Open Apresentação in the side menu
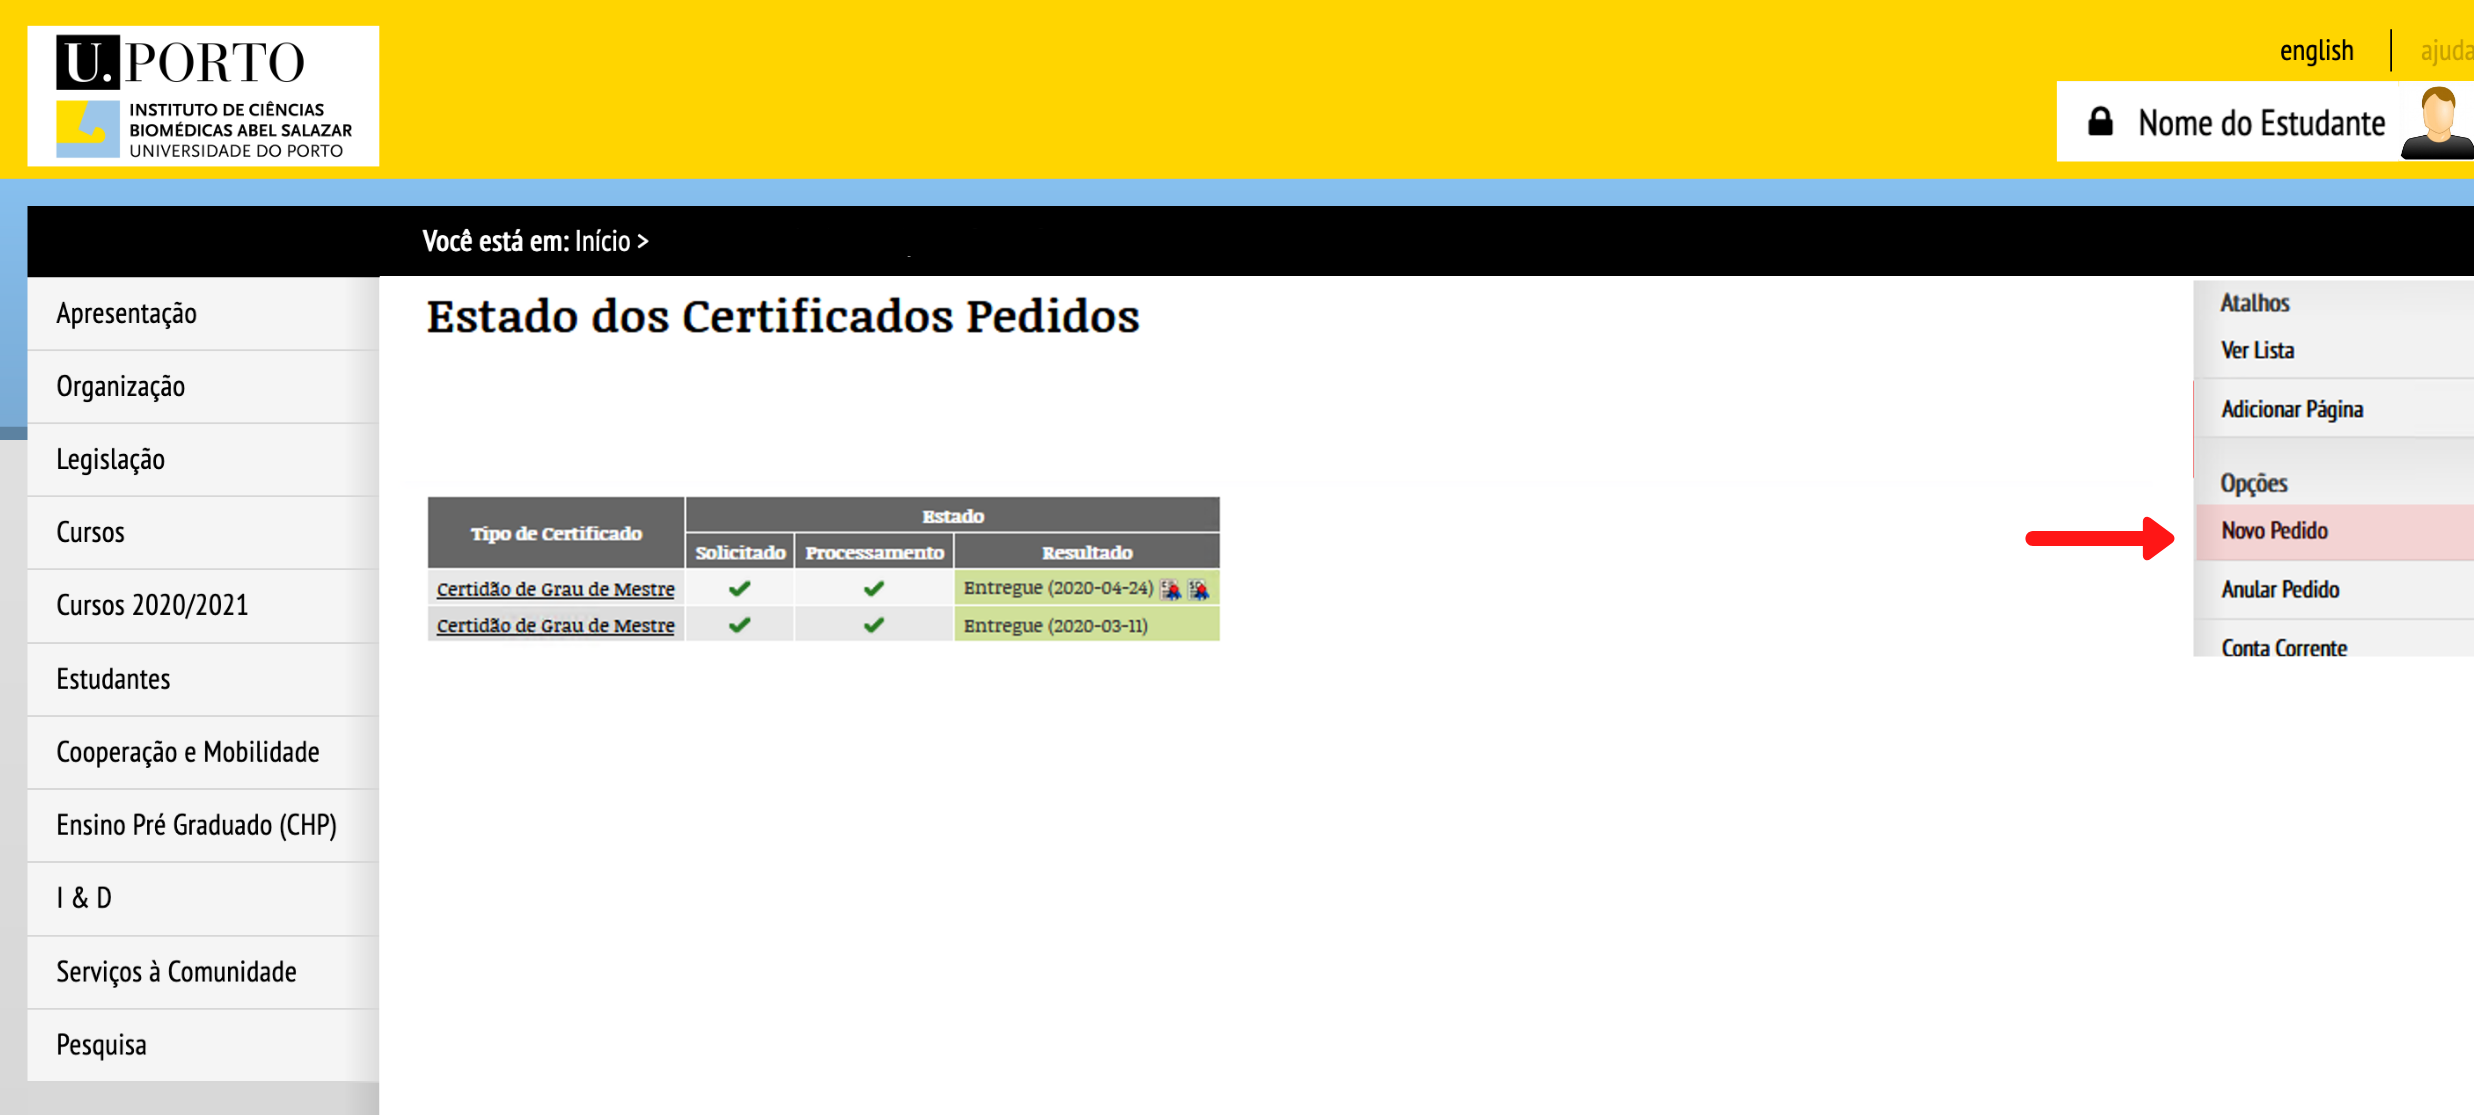The width and height of the screenshot is (2474, 1115). coord(203,313)
